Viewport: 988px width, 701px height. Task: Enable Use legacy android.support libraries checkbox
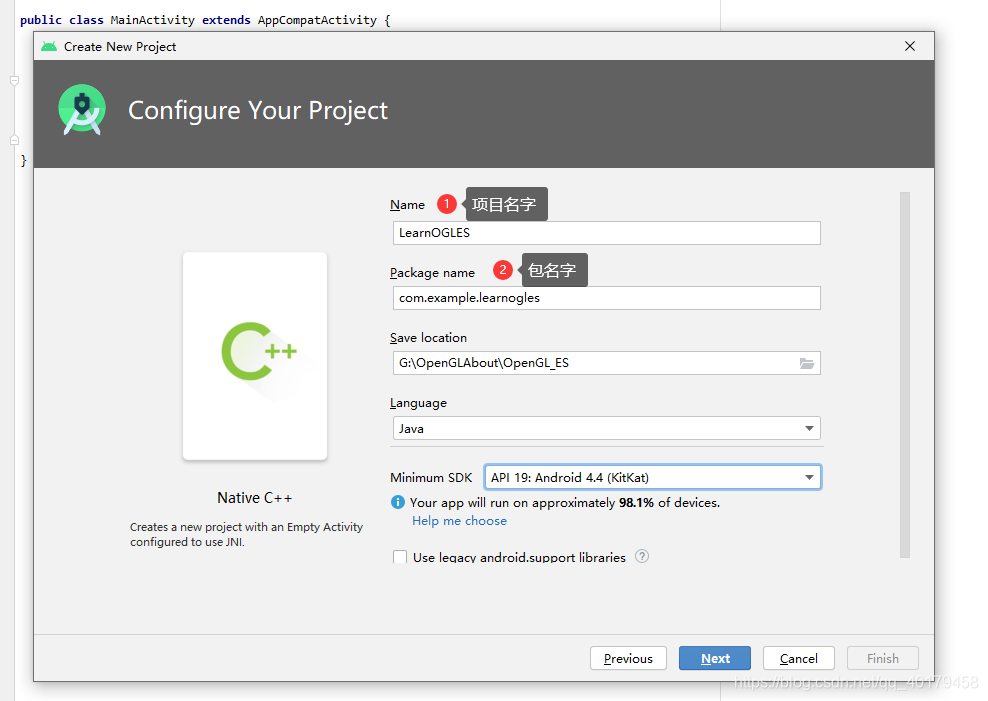(x=400, y=557)
